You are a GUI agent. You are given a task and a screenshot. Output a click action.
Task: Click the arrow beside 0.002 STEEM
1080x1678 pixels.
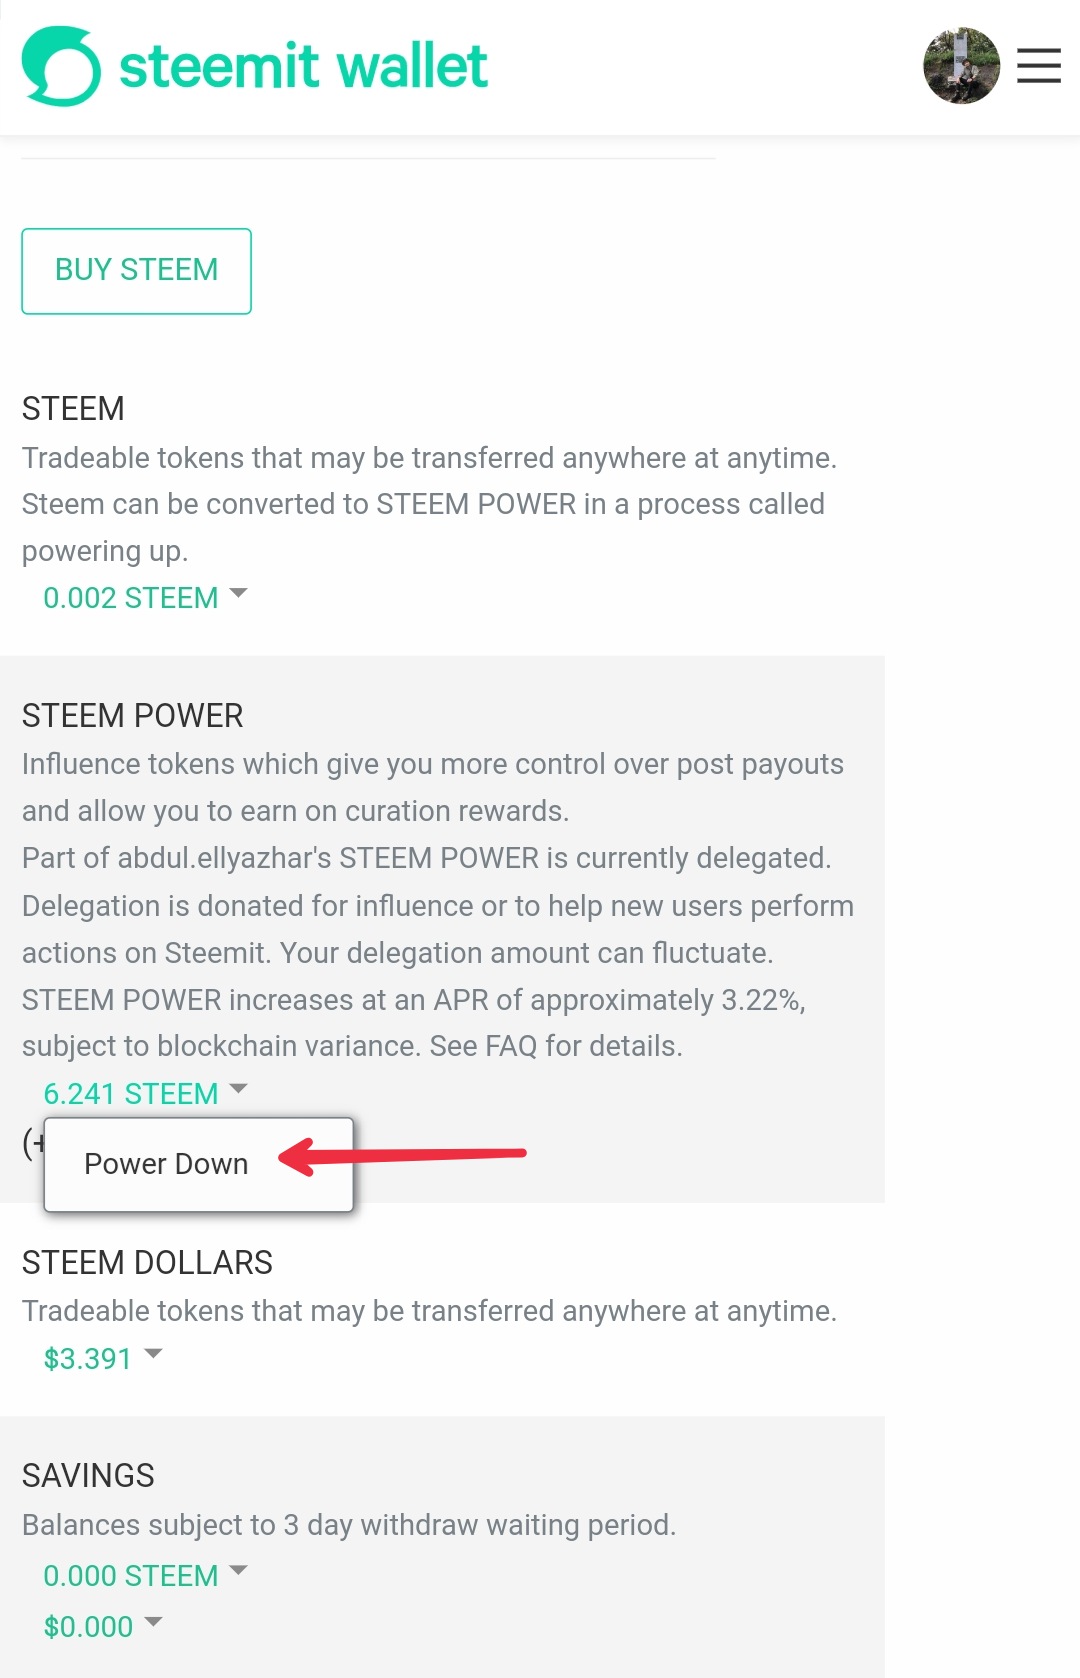(x=238, y=593)
